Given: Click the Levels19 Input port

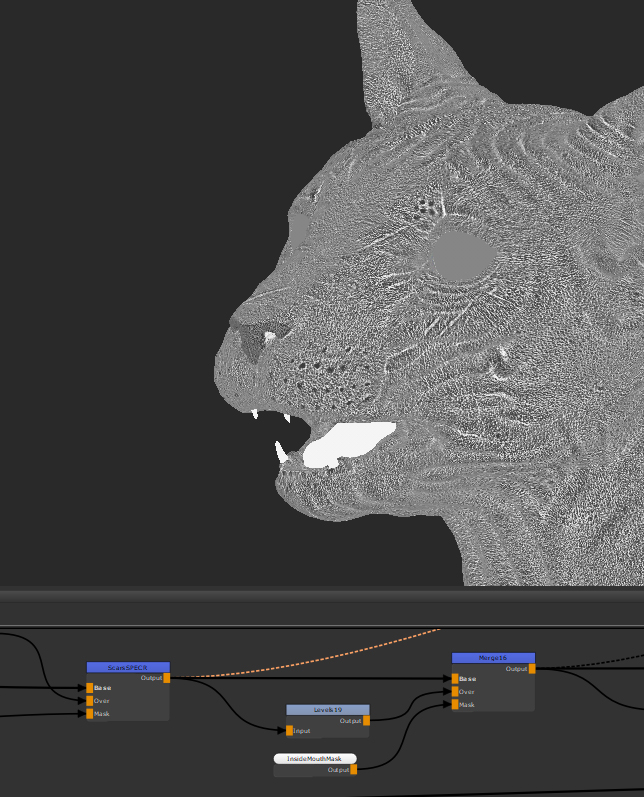Looking at the screenshot, I should coord(290,731).
